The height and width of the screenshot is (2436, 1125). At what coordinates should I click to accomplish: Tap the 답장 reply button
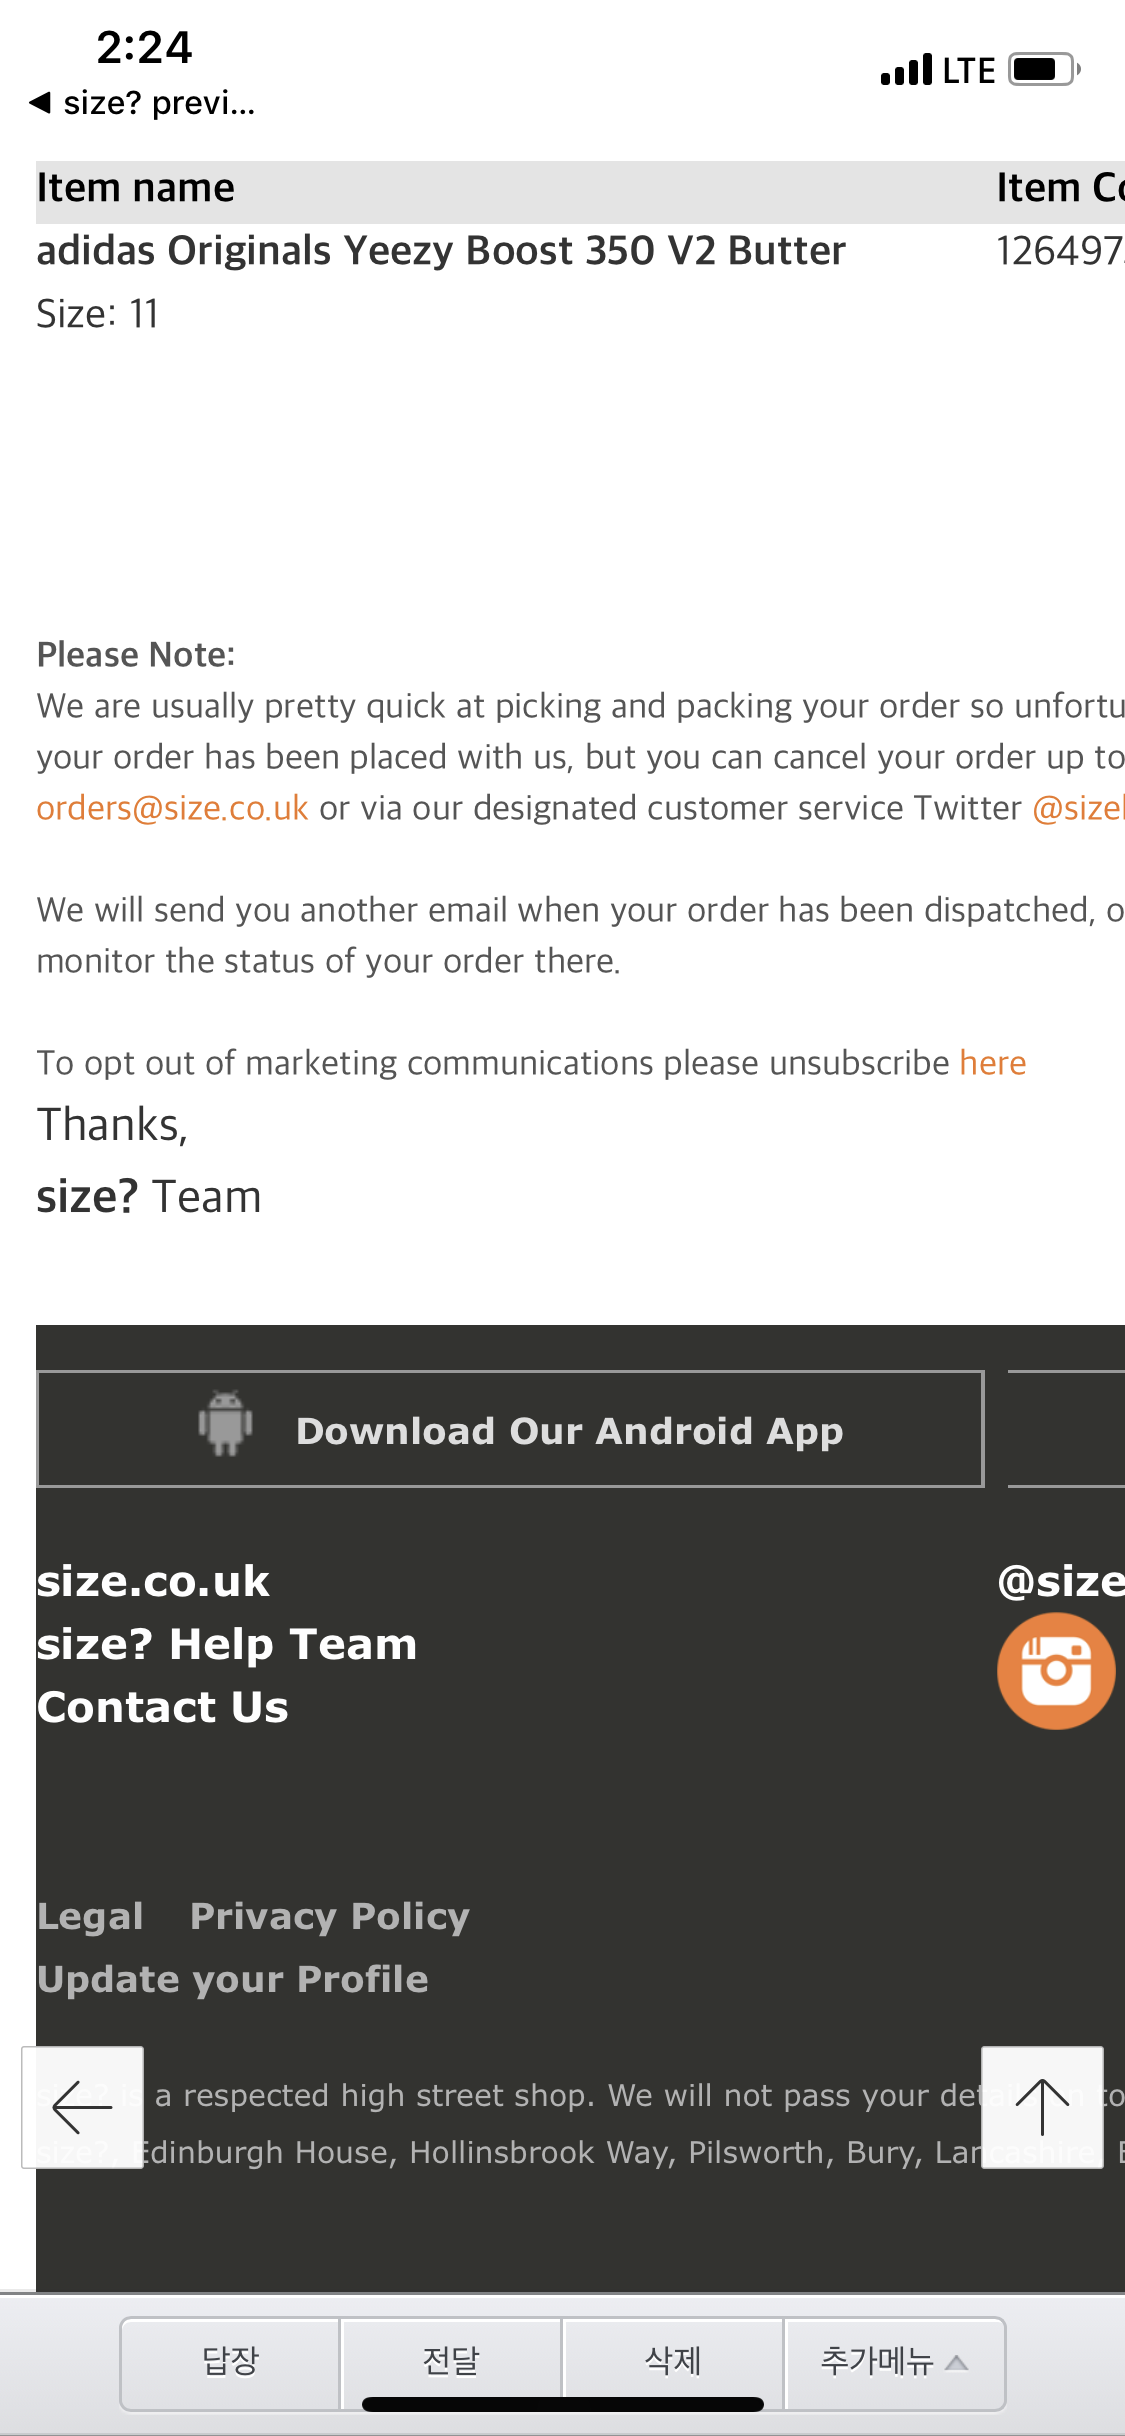coord(230,2362)
